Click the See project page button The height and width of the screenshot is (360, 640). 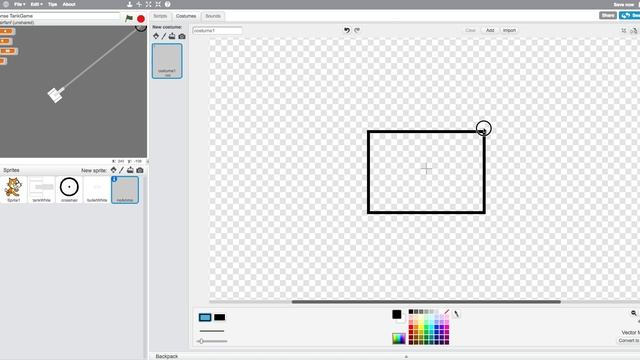tap(630, 16)
